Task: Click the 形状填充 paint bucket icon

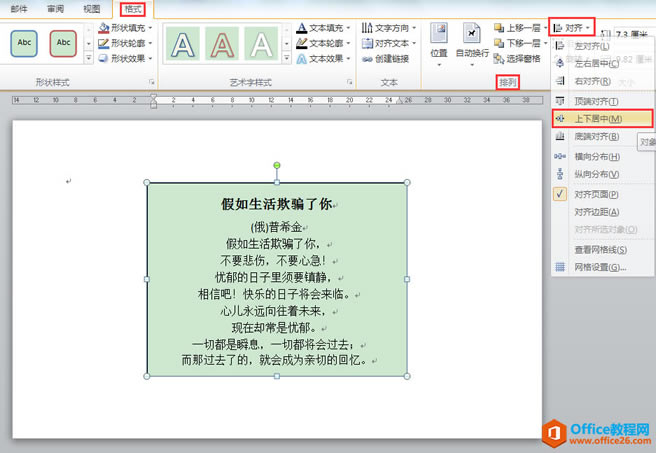Action: 103,28
